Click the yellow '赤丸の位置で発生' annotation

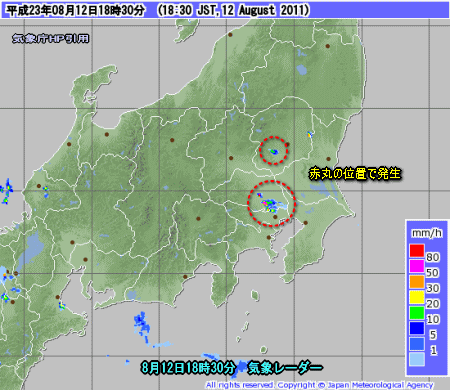coord(355,174)
